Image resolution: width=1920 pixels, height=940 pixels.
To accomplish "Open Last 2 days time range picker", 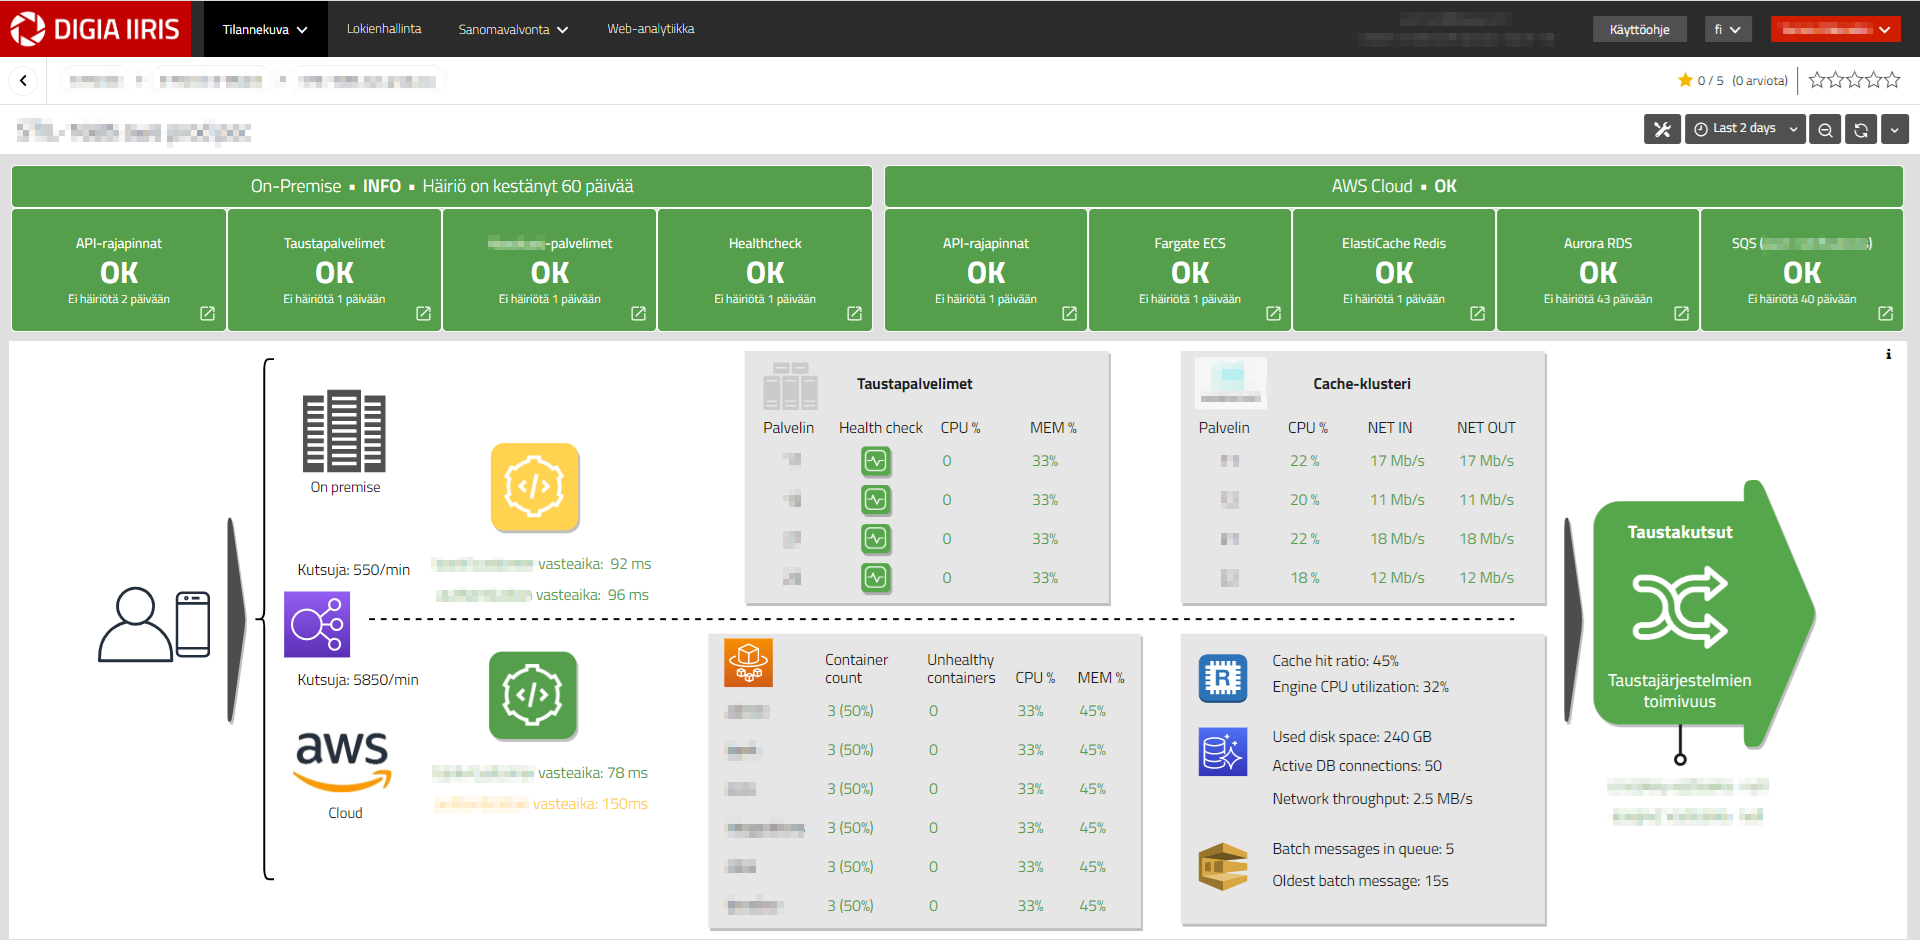I will pos(1745,129).
